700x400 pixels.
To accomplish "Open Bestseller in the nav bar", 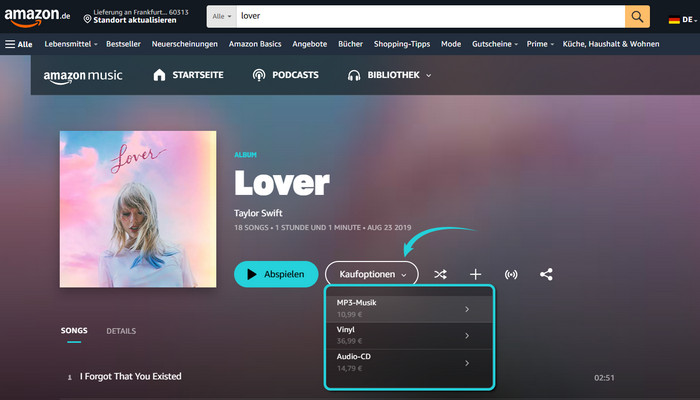I will [123, 44].
